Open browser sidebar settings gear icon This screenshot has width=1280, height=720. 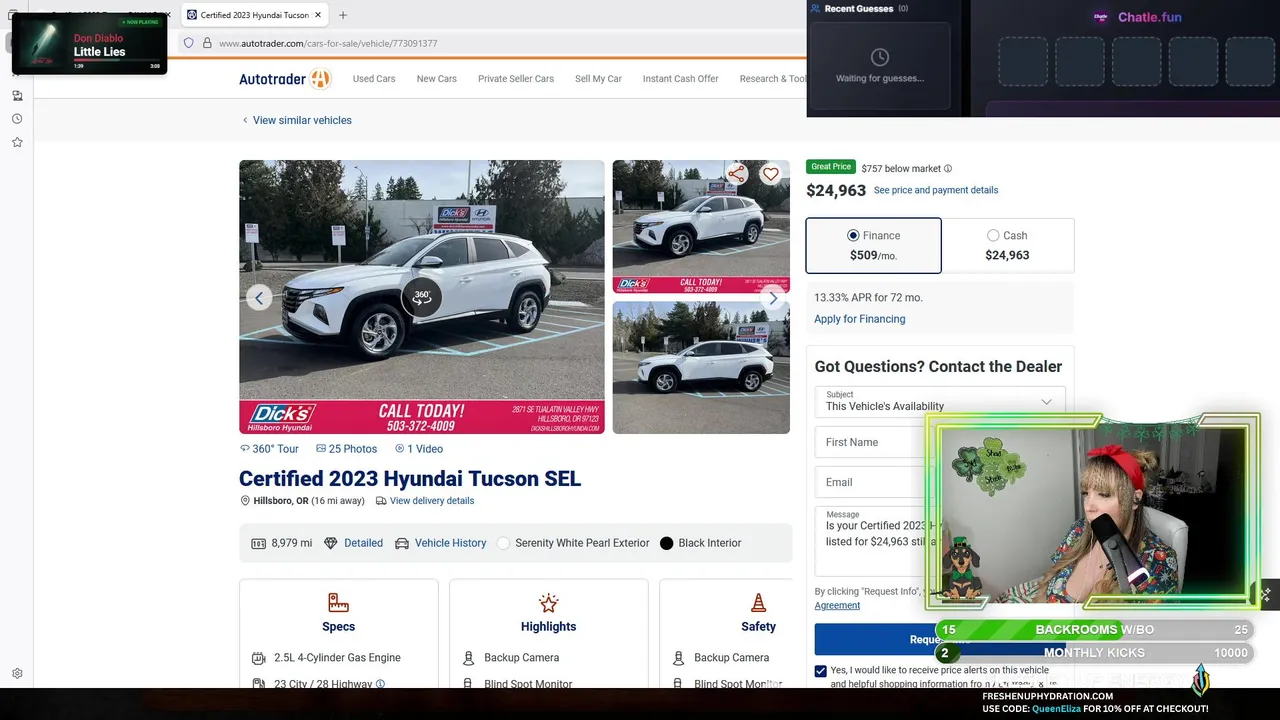point(17,674)
